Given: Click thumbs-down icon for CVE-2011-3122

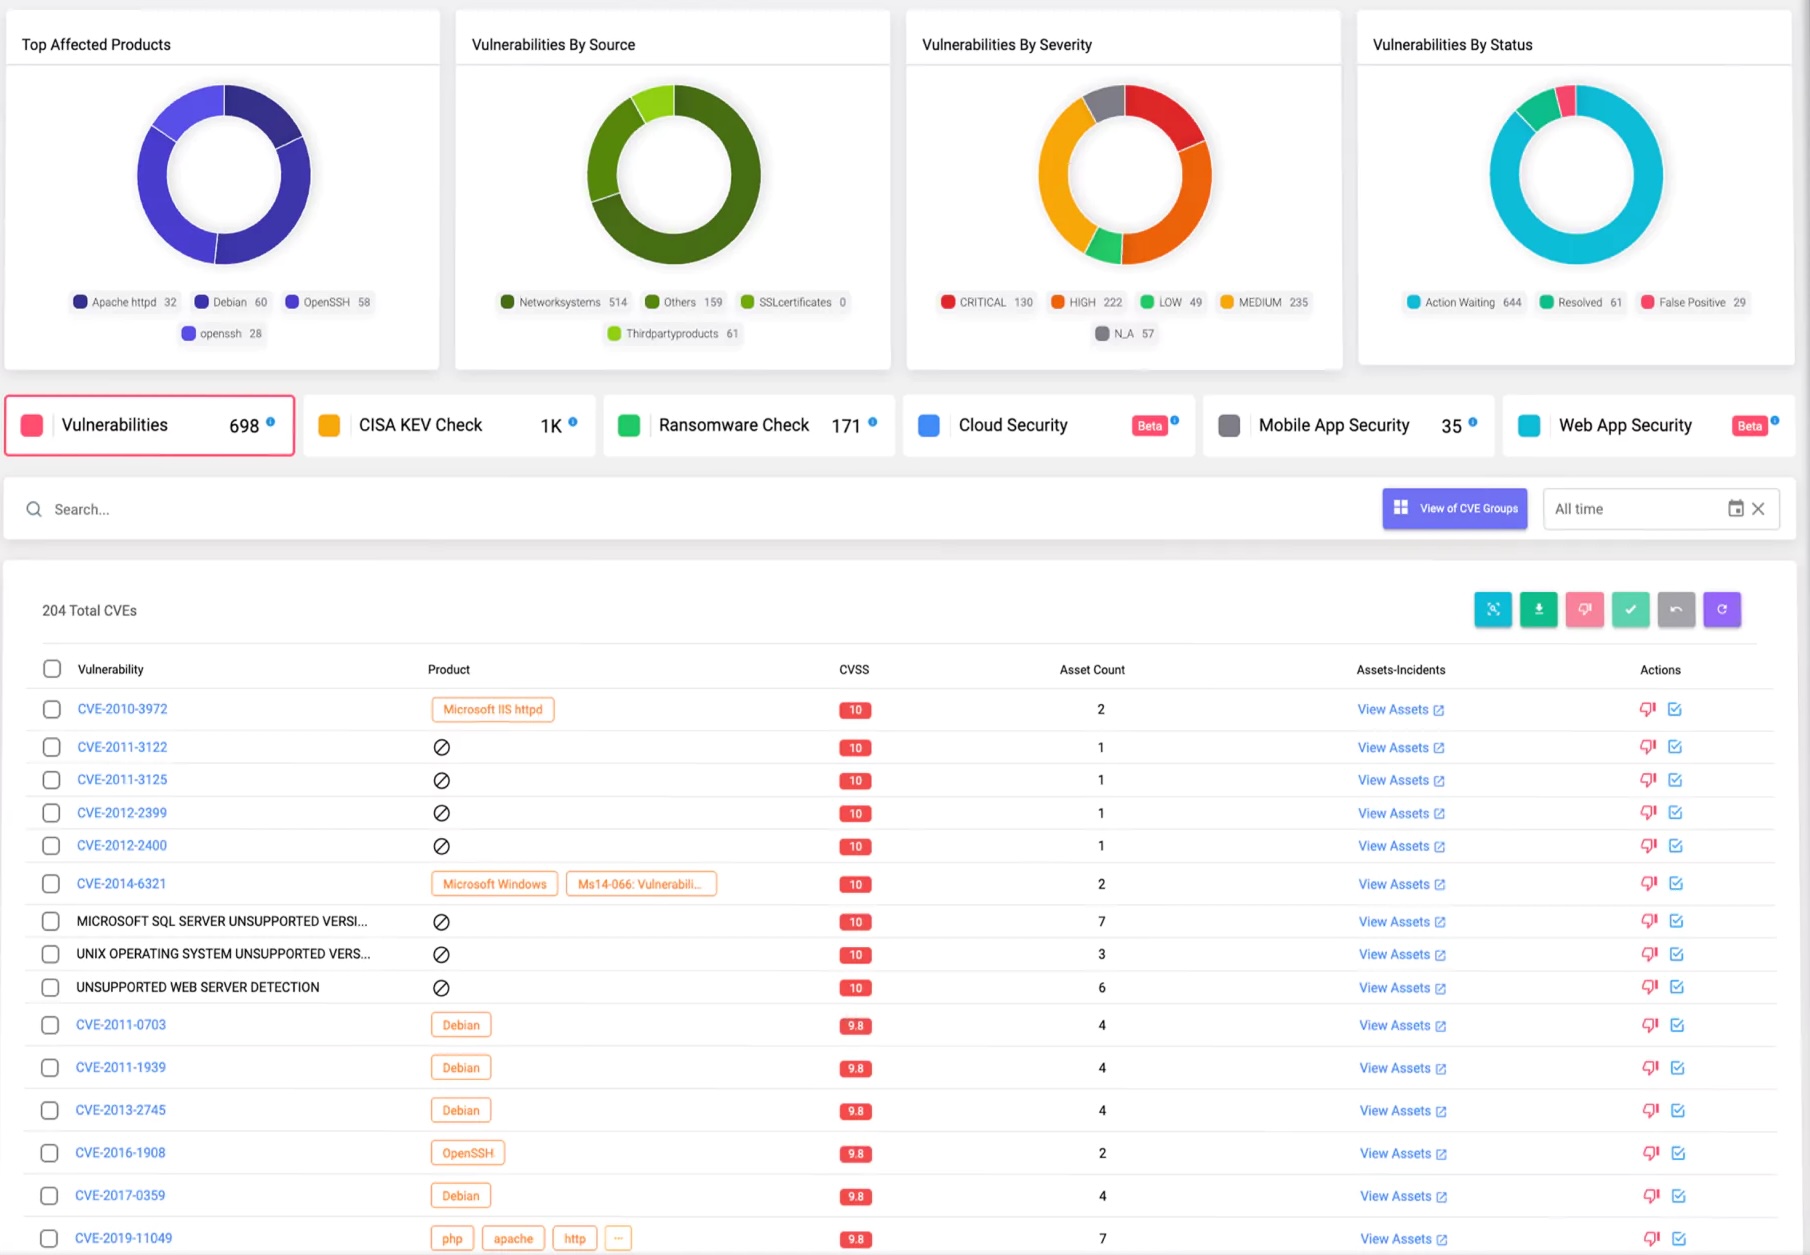Looking at the screenshot, I should pos(1648,747).
